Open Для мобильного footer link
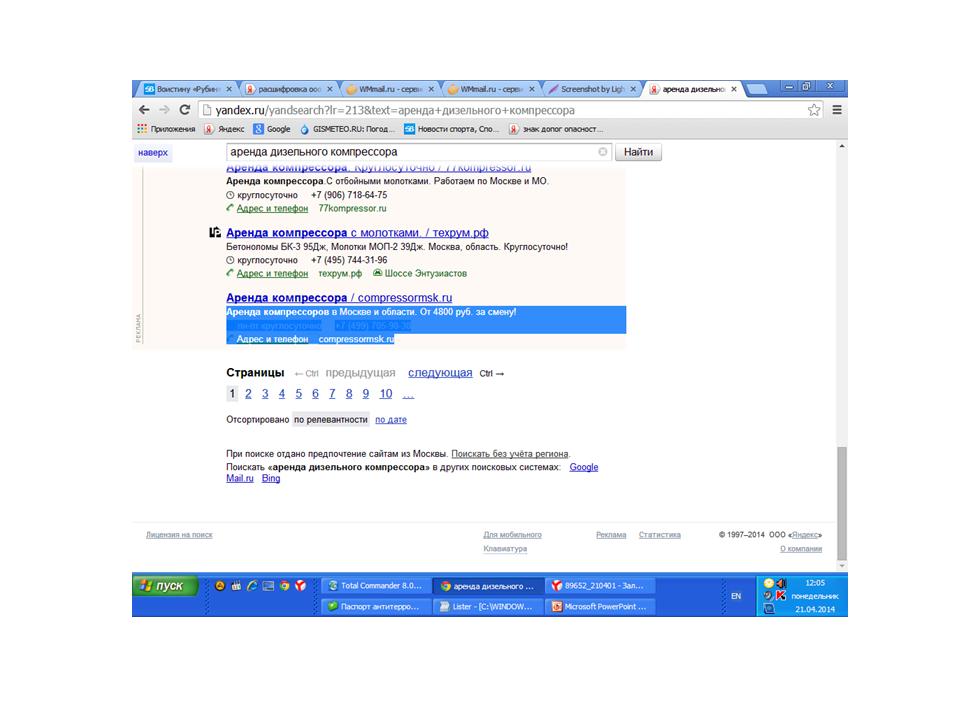Screen dimensions: 960x720 coord(512,534)
